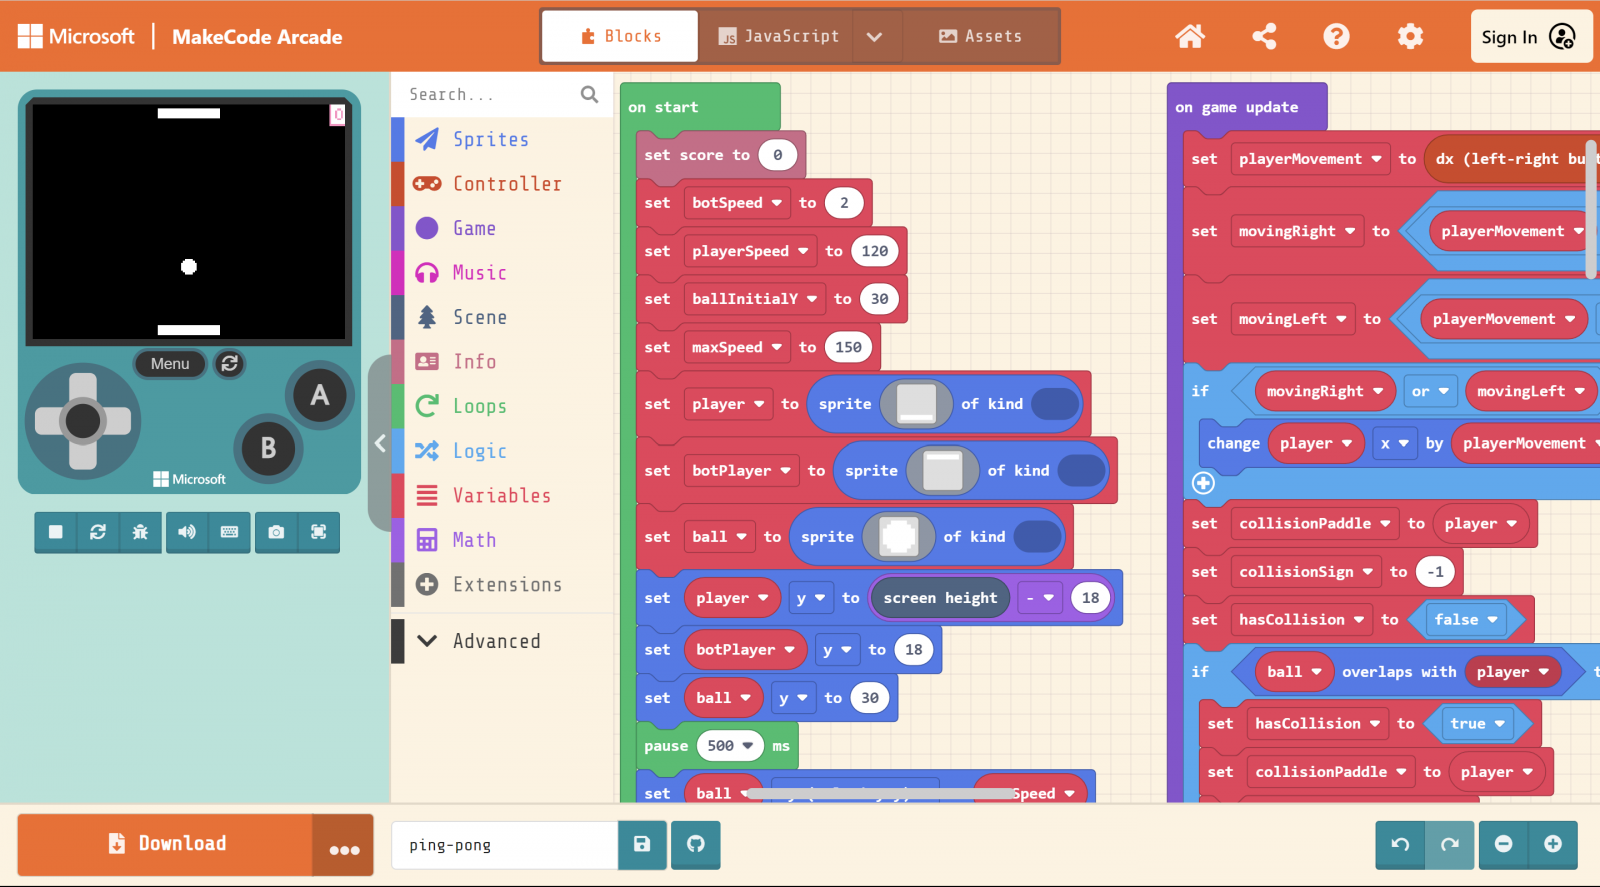Switch to the Blocks tab
The height and width of the screenshot is (887, 1600).
[x=621, y=37]
